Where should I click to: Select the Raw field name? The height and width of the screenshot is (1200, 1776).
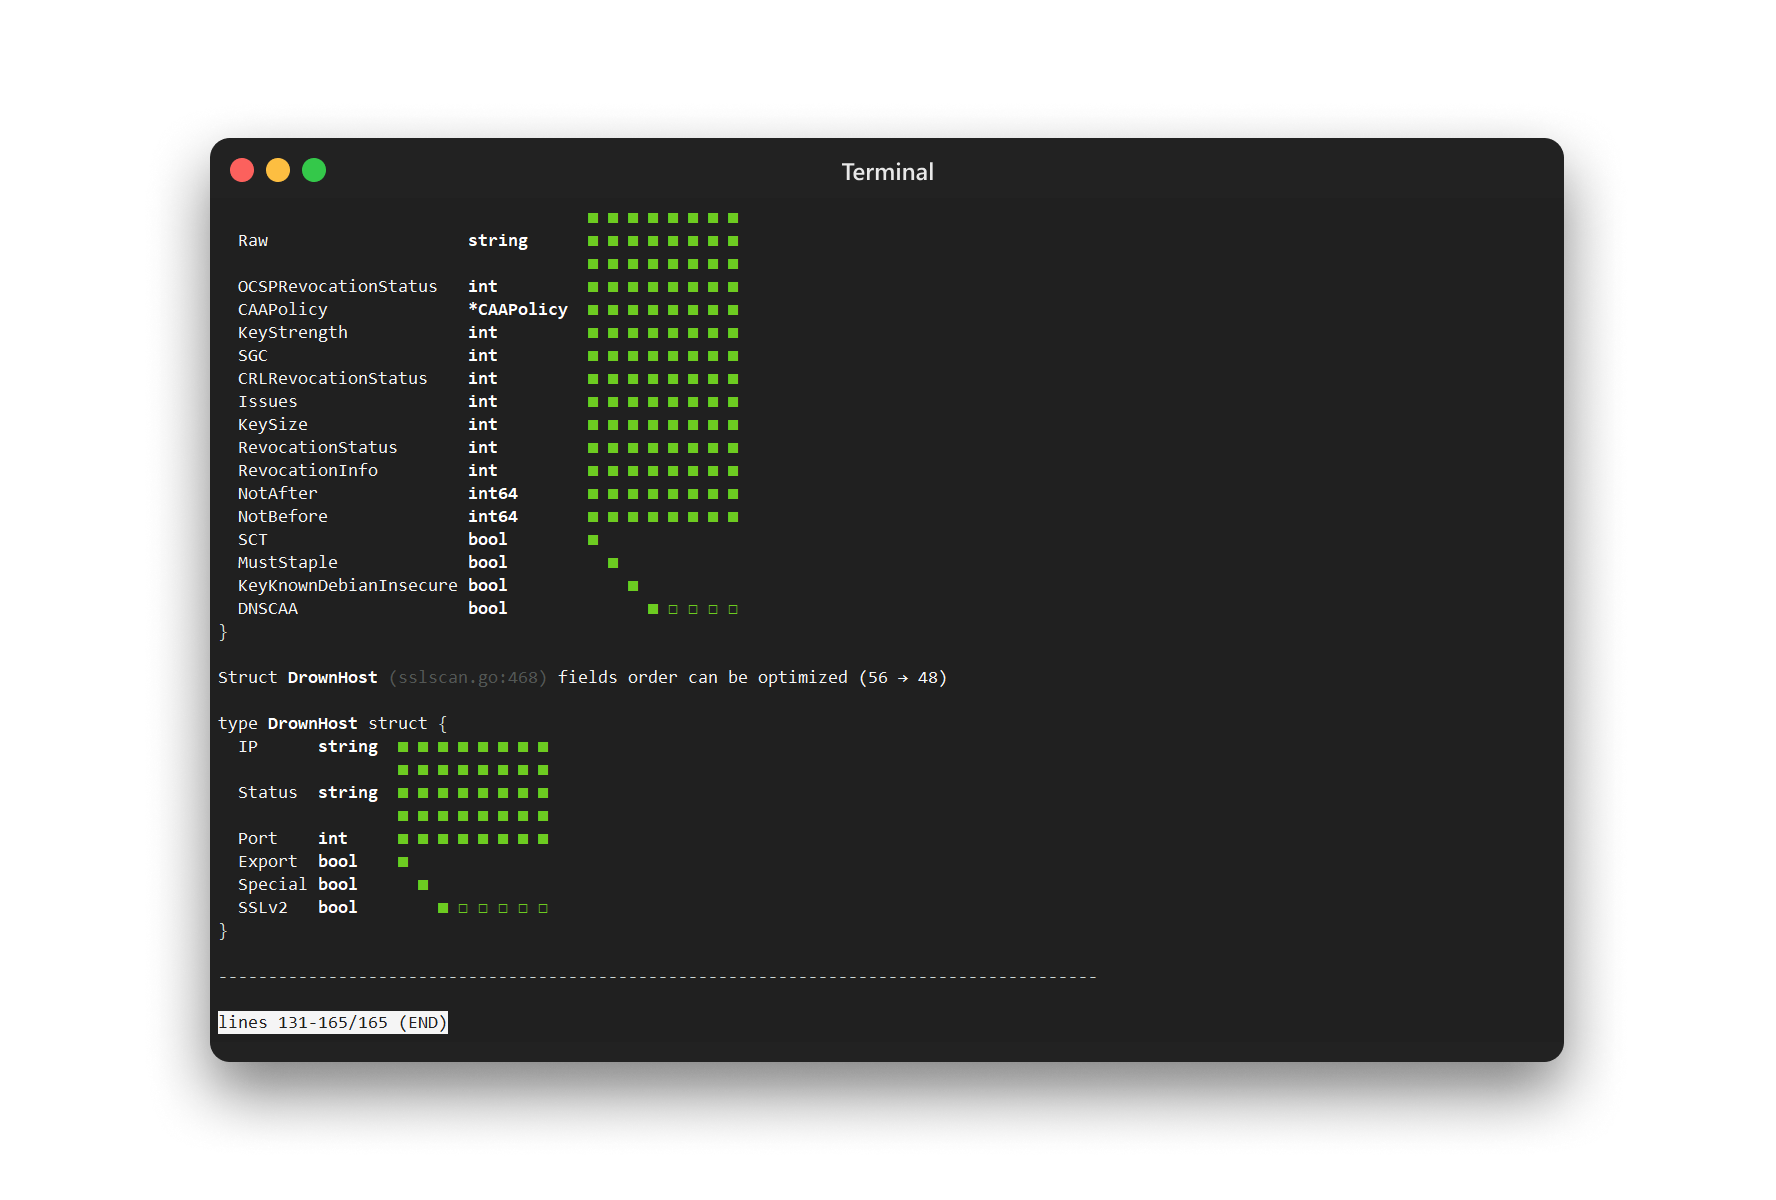click(x=253, y=241)
